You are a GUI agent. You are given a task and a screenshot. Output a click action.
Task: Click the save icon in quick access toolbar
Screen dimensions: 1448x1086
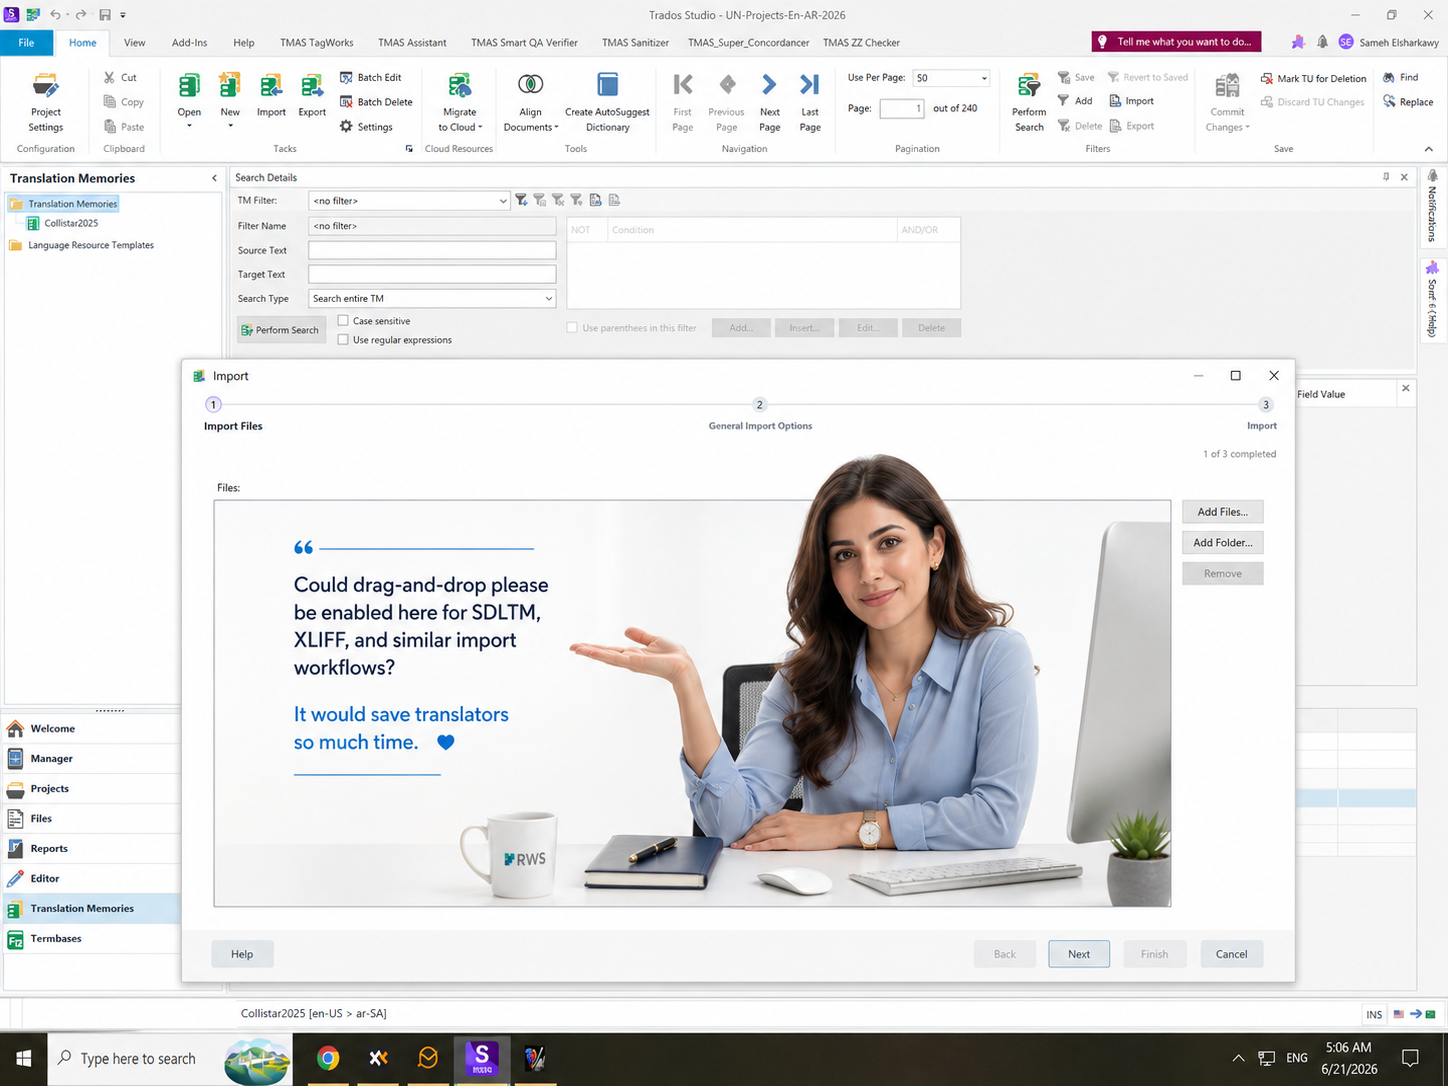pos(104,15)
